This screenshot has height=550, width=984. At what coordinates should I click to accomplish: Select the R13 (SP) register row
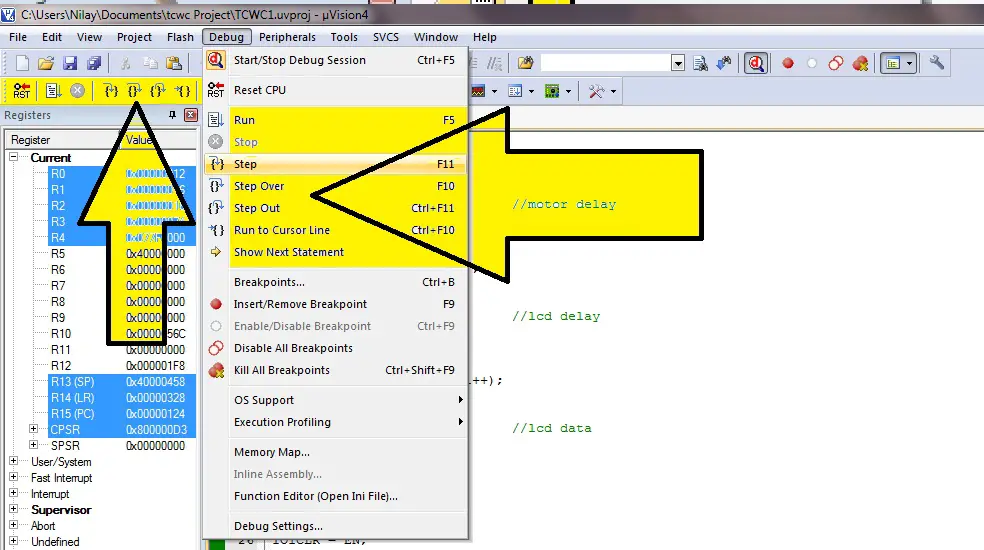(x=122, y=381)
